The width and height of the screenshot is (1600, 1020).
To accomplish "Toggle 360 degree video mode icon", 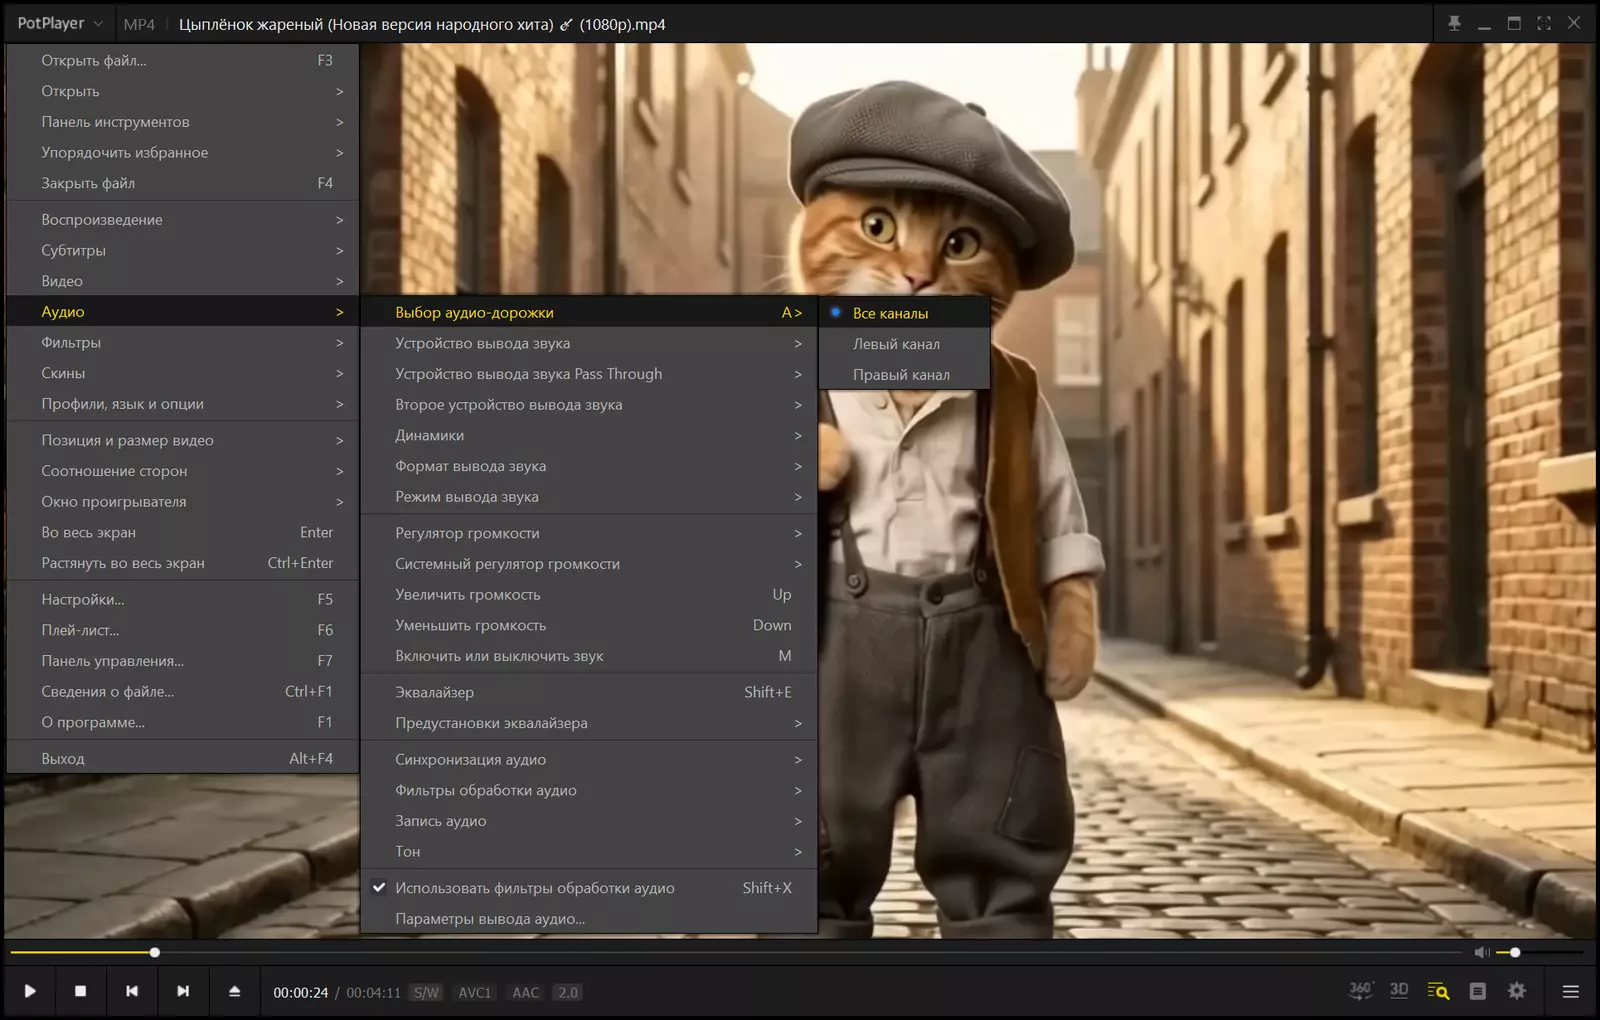I will coord(1360,990).
